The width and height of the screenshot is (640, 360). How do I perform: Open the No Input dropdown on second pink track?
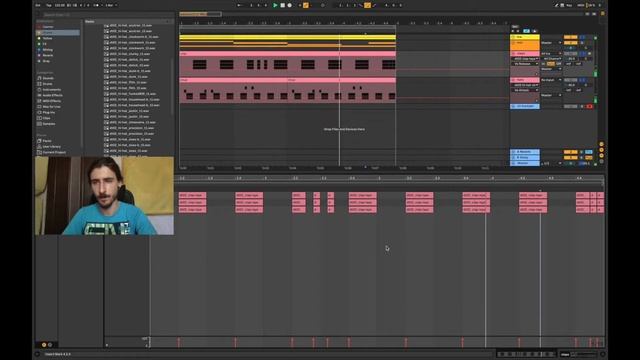[x=551, y=80]
